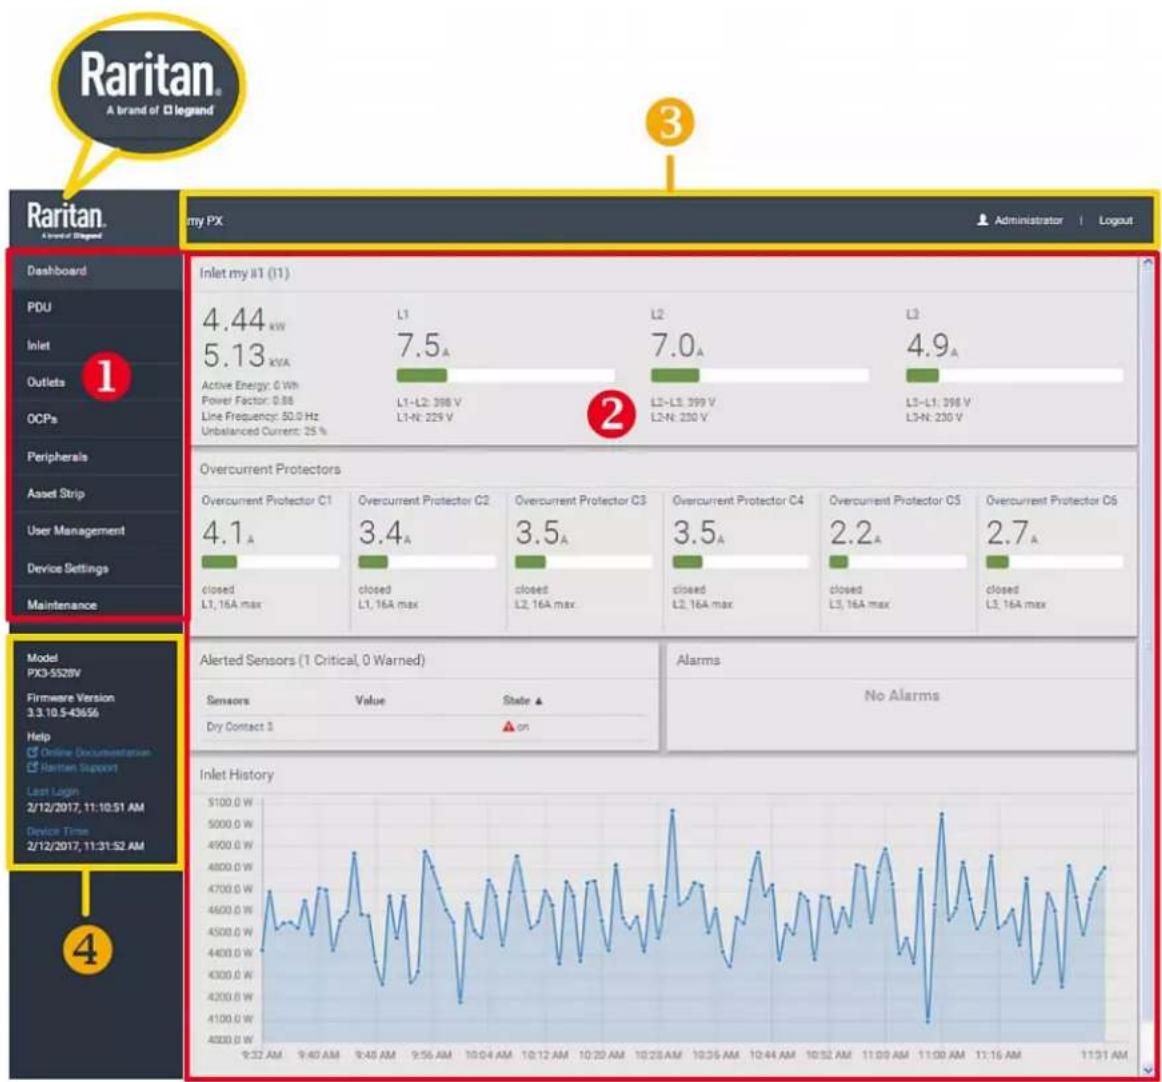Click the scrollbar down arrow
Screen dimensions: 1162x1082
(x=1148, y=1069)
